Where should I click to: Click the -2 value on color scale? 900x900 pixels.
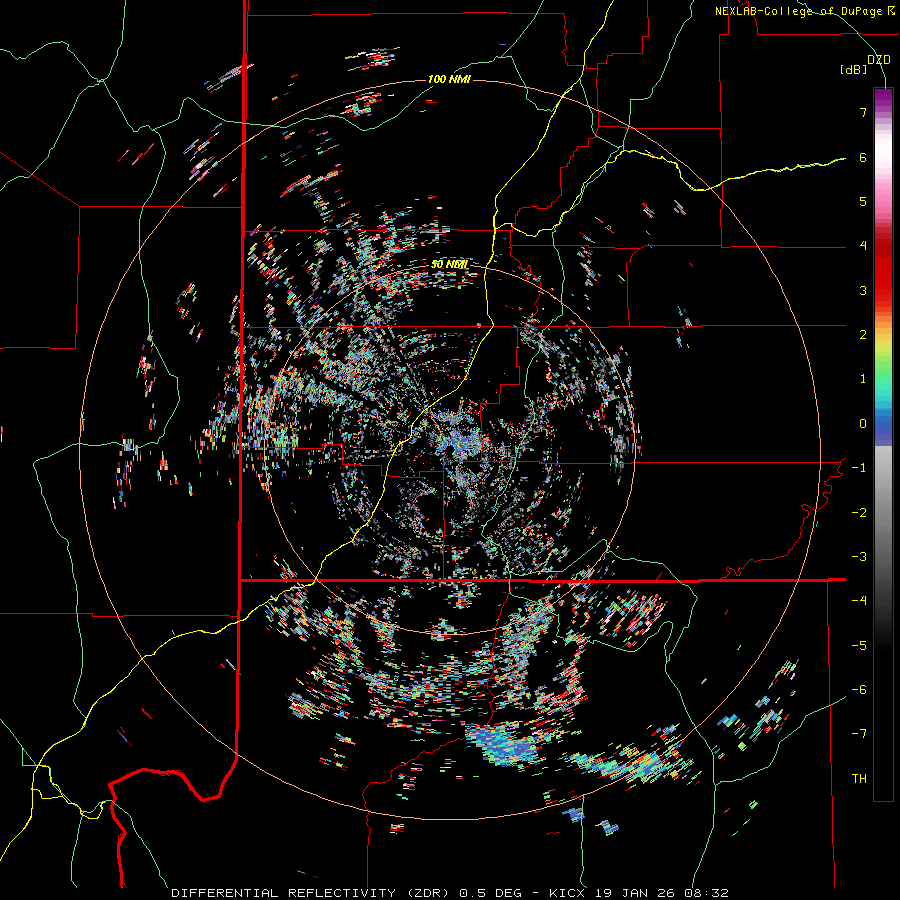(859, 513)
